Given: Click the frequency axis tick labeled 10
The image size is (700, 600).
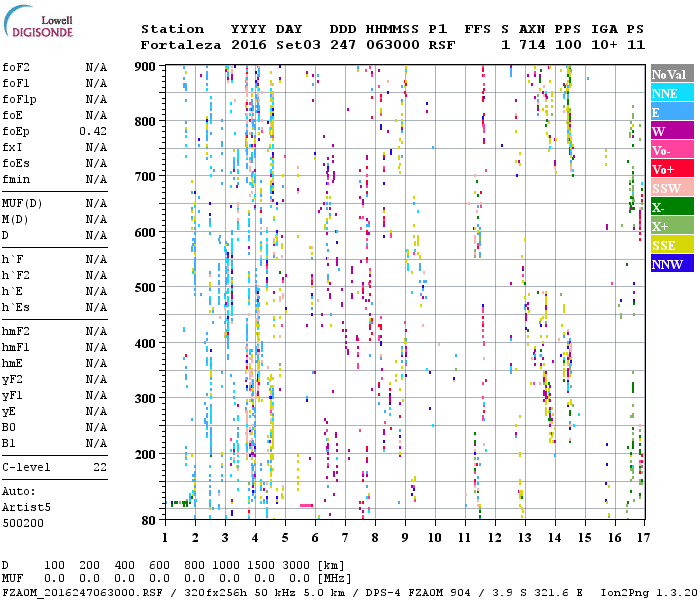Looking at the screenshot, I should coord(435,538).
